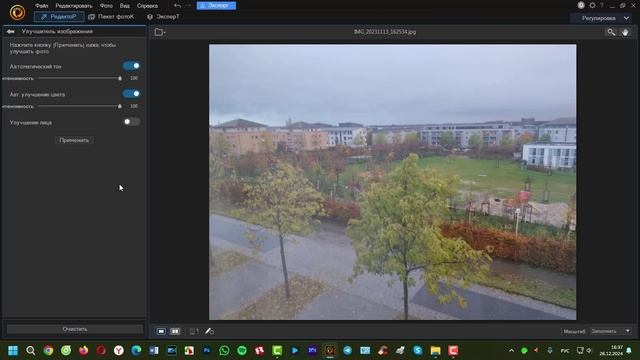The image size is (640, 360).
Task: Open the Файл menu
Action: coord(42,6)
